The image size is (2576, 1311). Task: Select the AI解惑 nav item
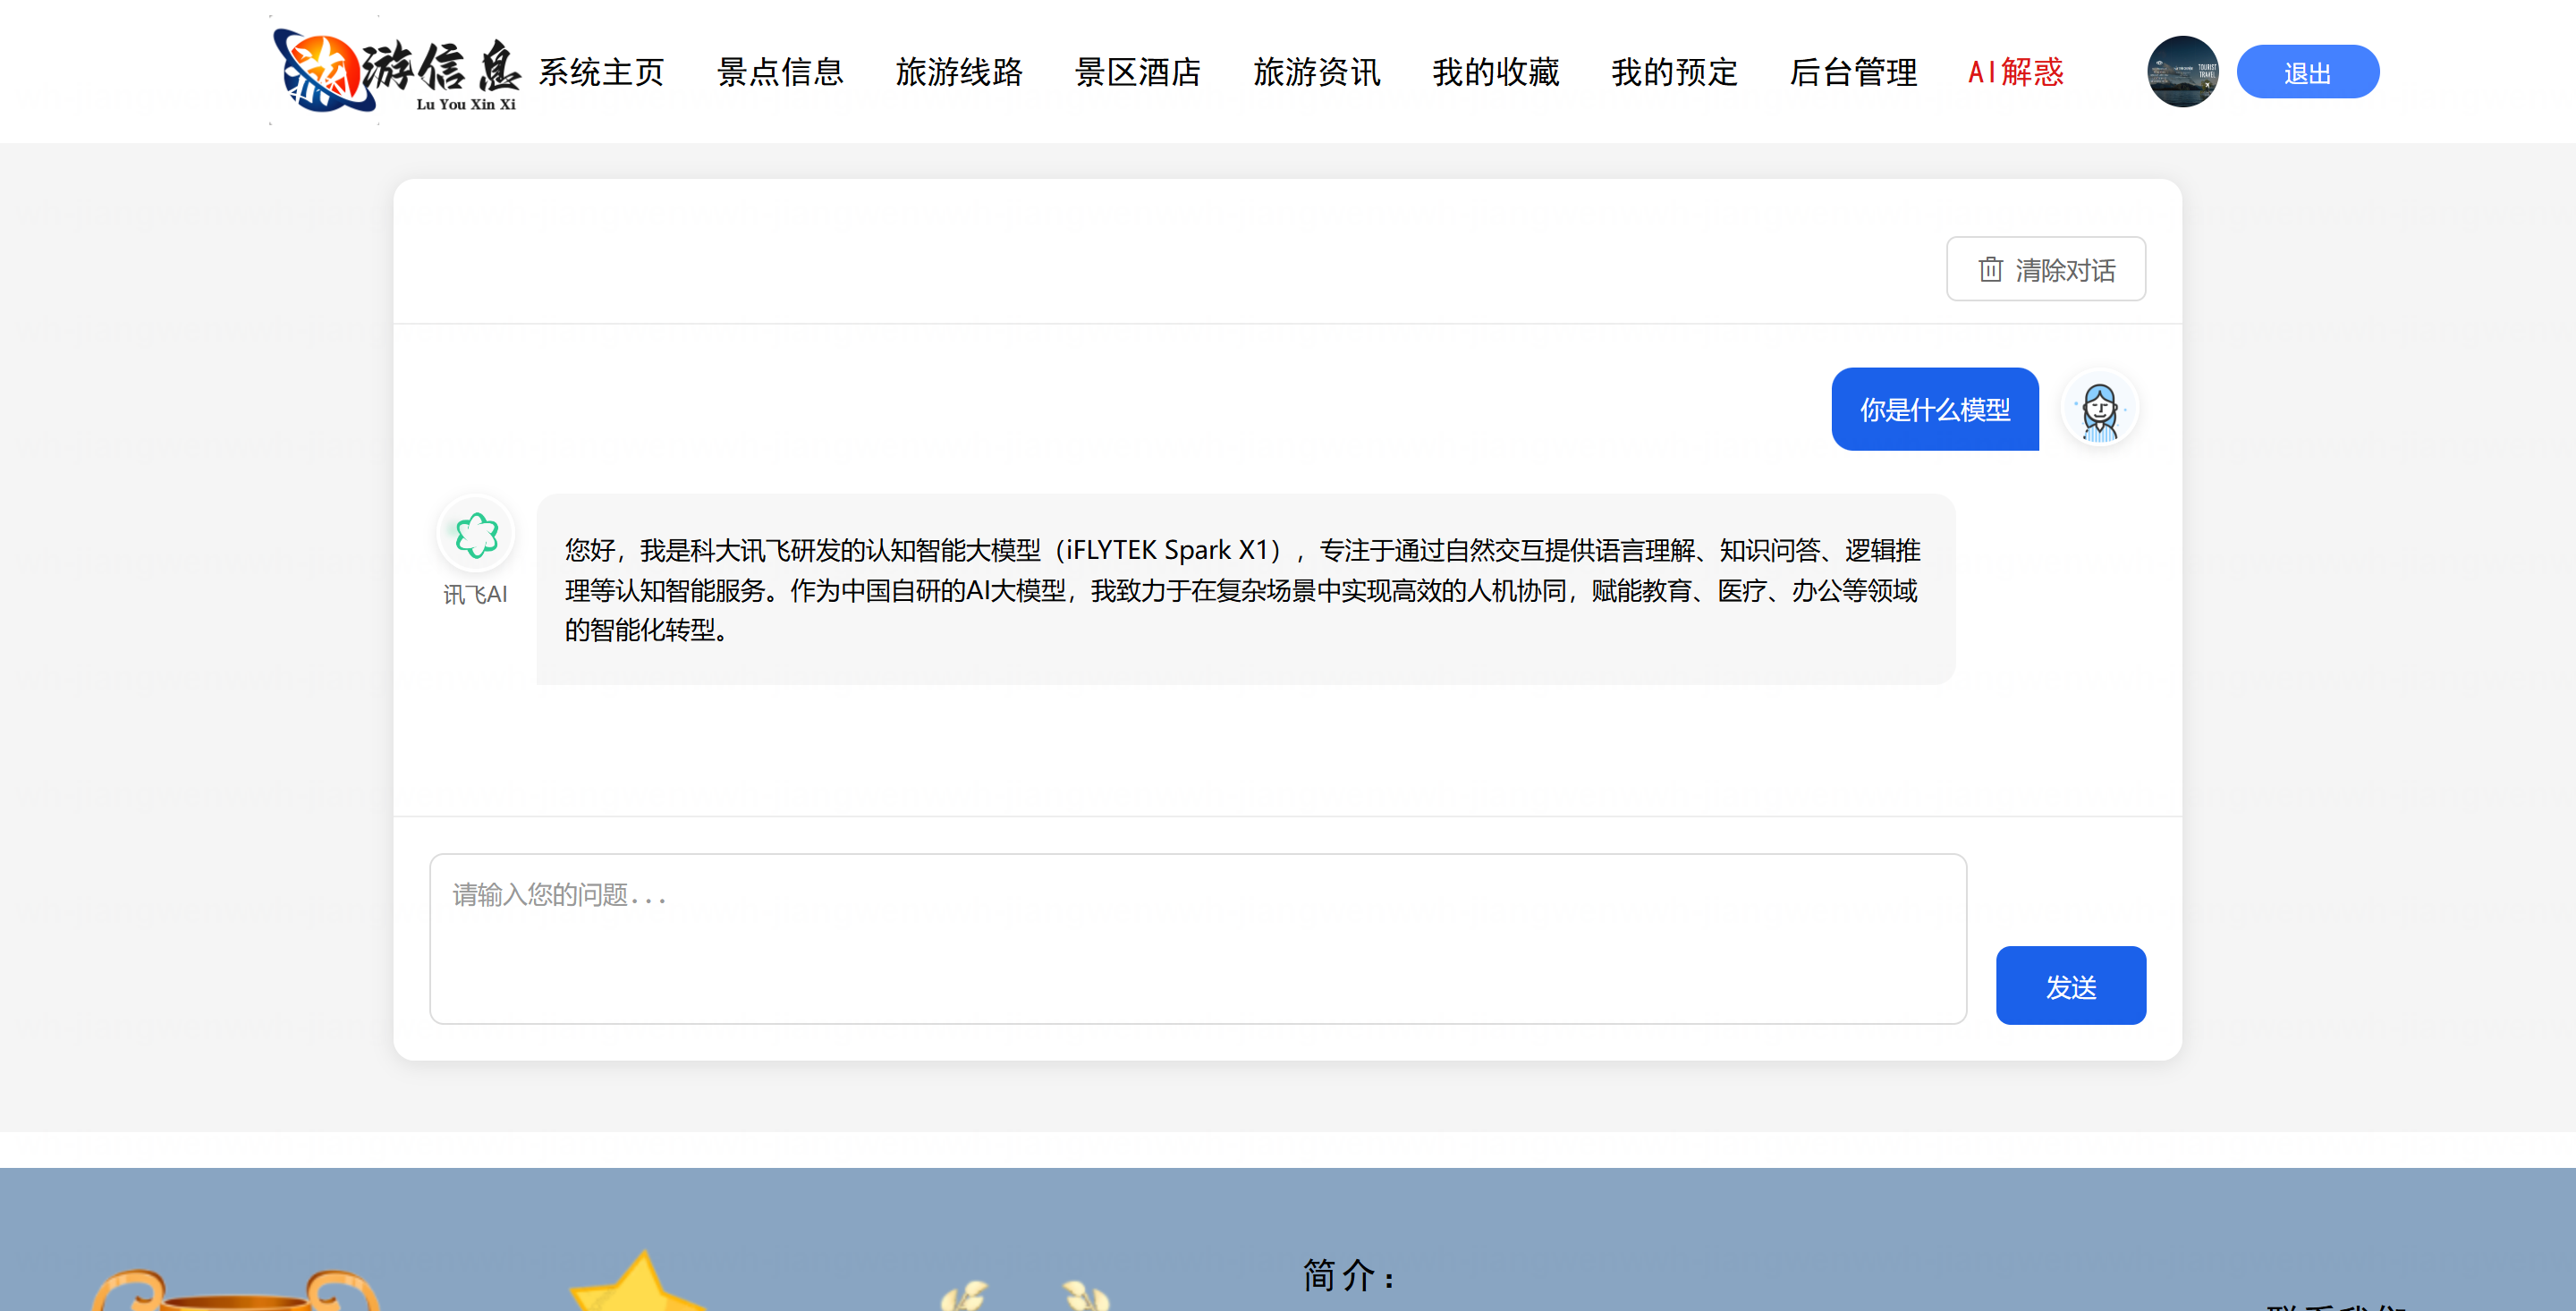pos(2015,72)
